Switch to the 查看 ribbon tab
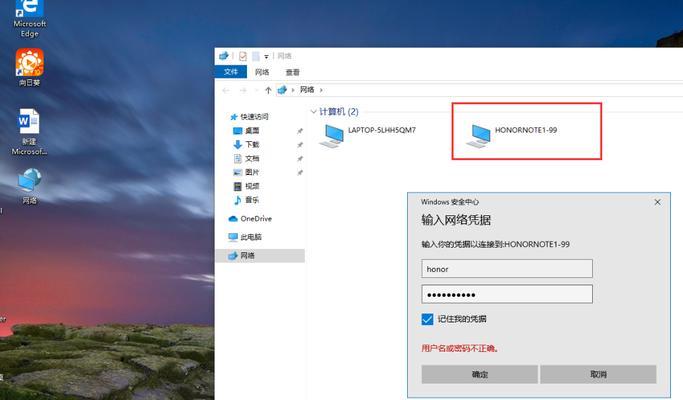 tap(292, 72)
